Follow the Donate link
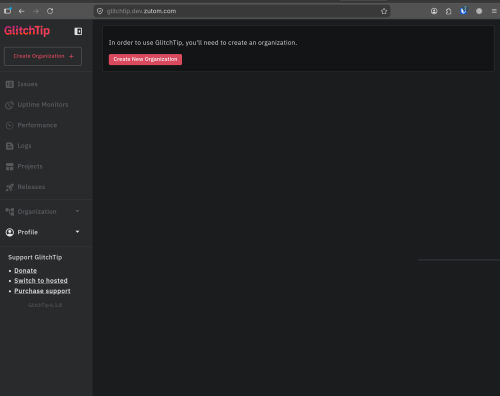Viewport: 500px width, 396px height. point(26,271)
